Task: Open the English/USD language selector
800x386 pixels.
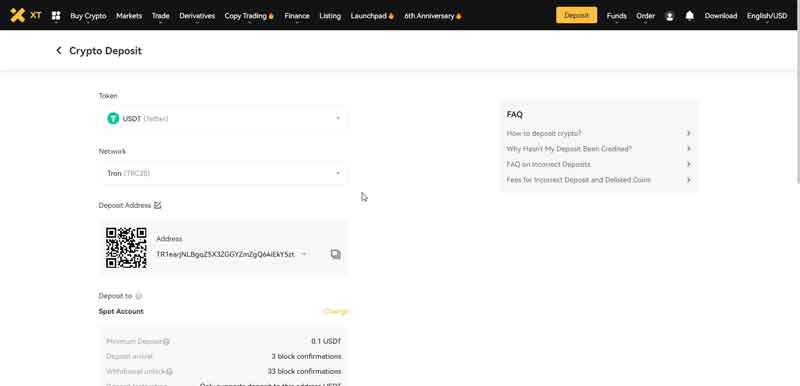Action: point(767,16)
